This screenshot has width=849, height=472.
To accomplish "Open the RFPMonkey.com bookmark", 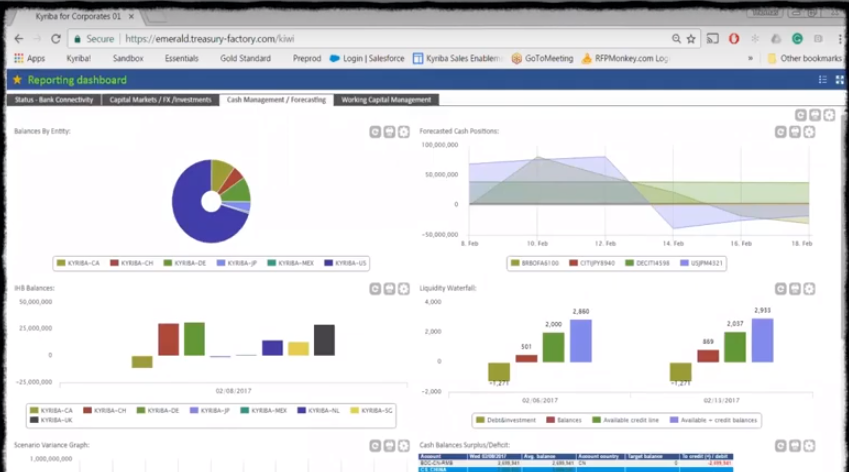I will tap(625, 58).
